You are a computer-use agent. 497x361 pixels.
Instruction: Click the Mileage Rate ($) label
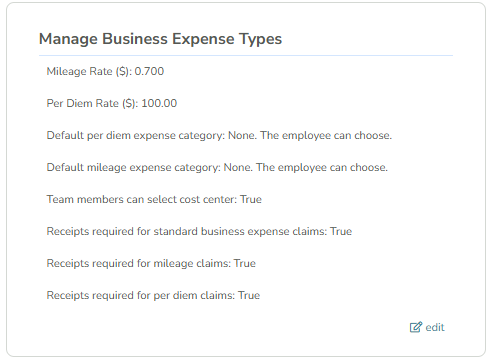89,71
